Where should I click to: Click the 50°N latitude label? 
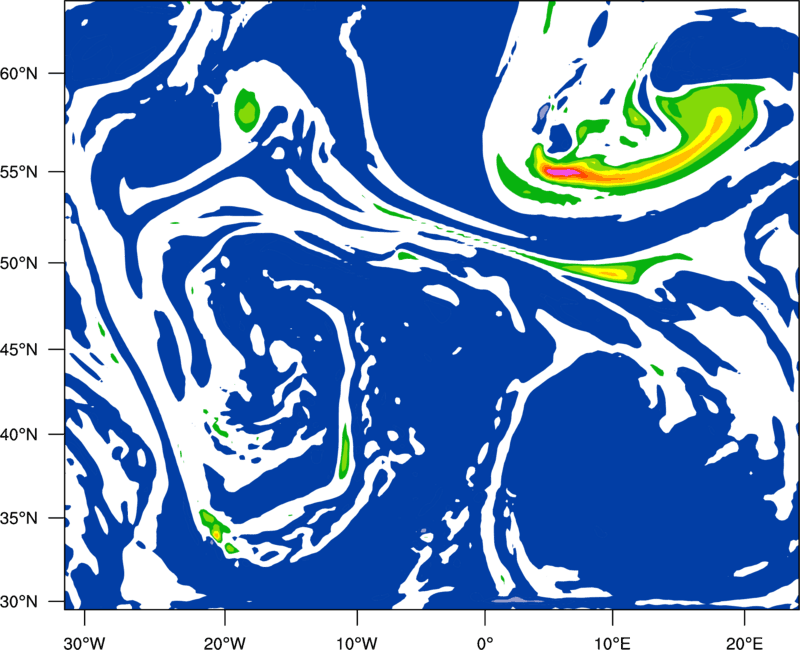click(19, 263)
